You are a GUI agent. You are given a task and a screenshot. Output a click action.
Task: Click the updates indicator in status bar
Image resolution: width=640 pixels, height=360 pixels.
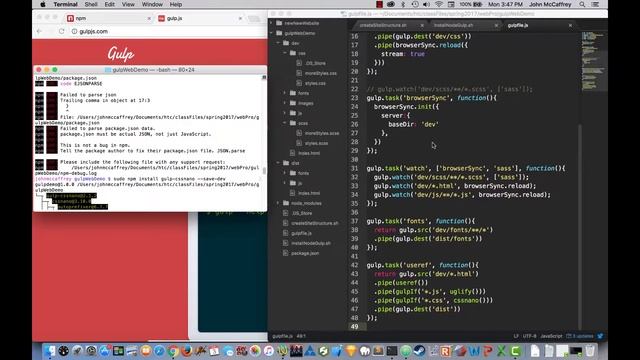click(x=580, y=336)
